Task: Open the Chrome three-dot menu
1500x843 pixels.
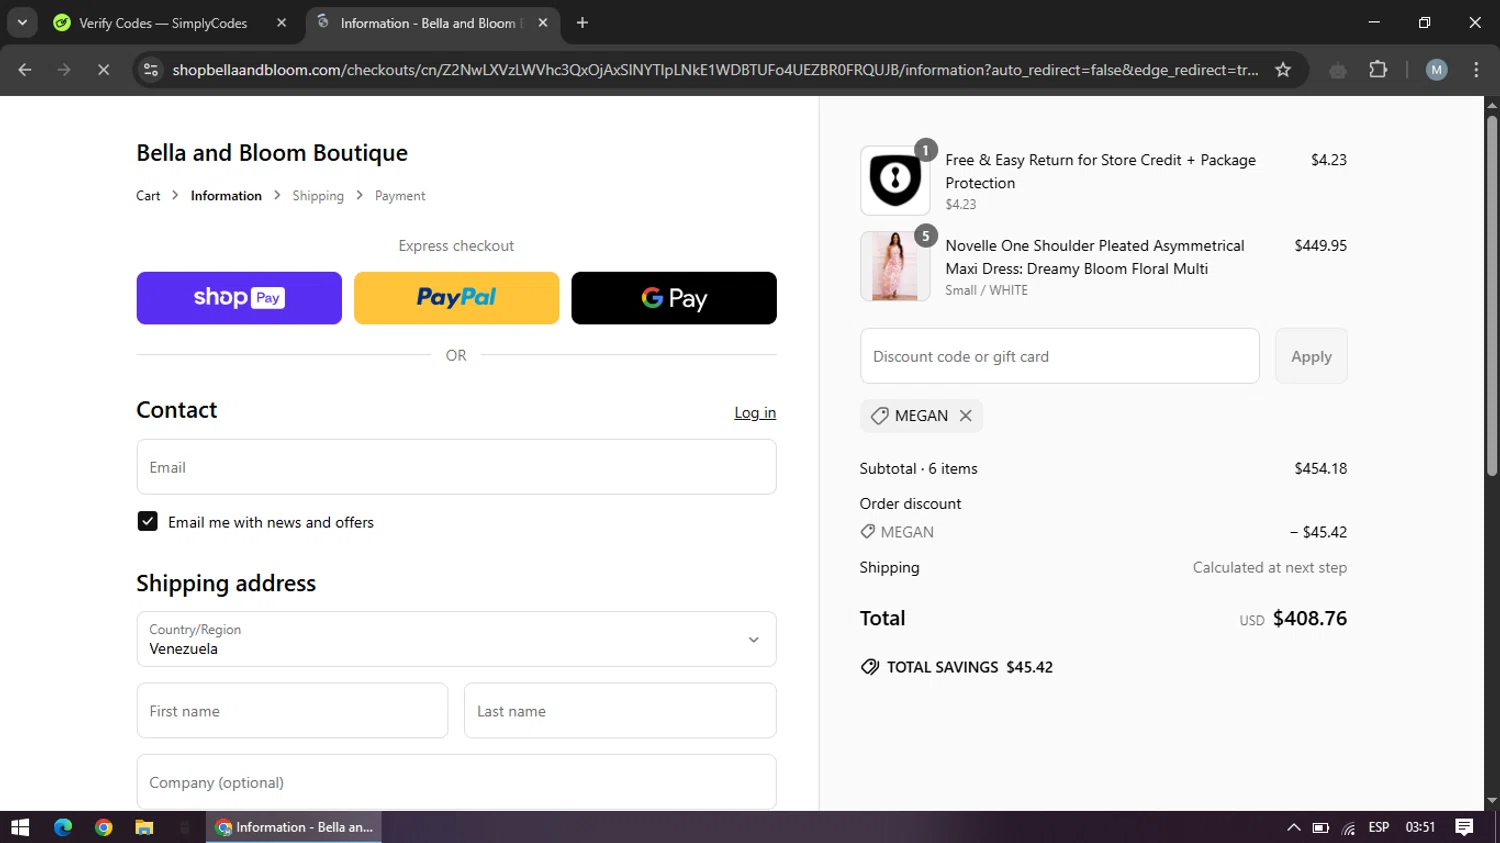Action: pyautogui.click(x=1476, y=70)
